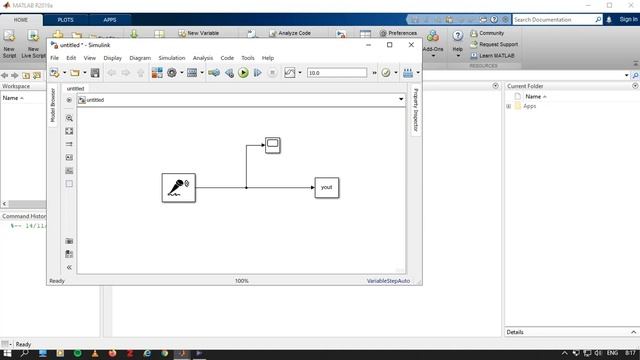Open Model Configuration dropdown arrow
640x360 pixels.
[182, 73]
